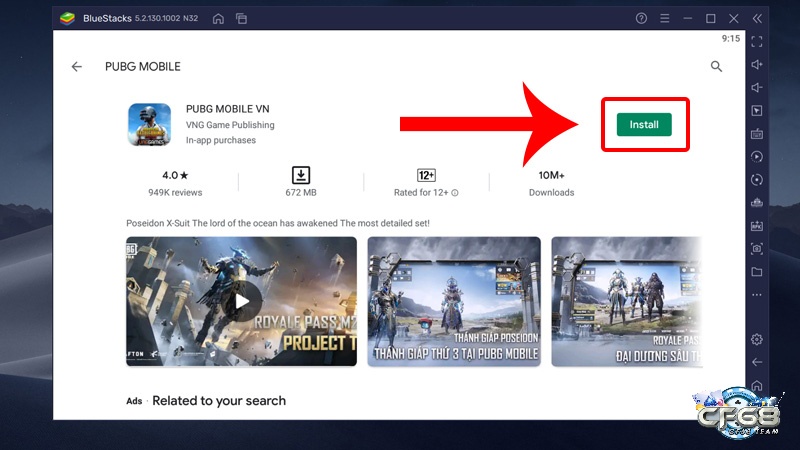Open the macro recorder play icon

[757, 157]
